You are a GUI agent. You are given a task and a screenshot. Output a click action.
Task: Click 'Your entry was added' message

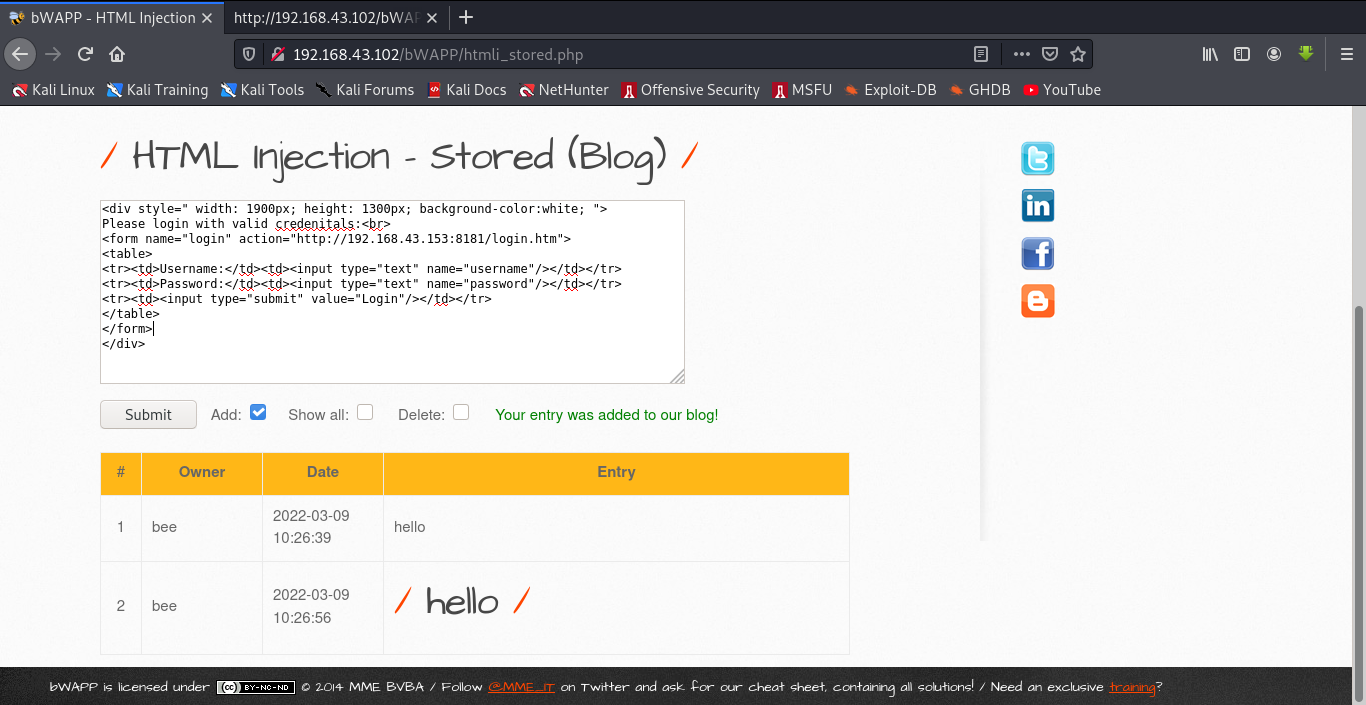tap(607, 414)
